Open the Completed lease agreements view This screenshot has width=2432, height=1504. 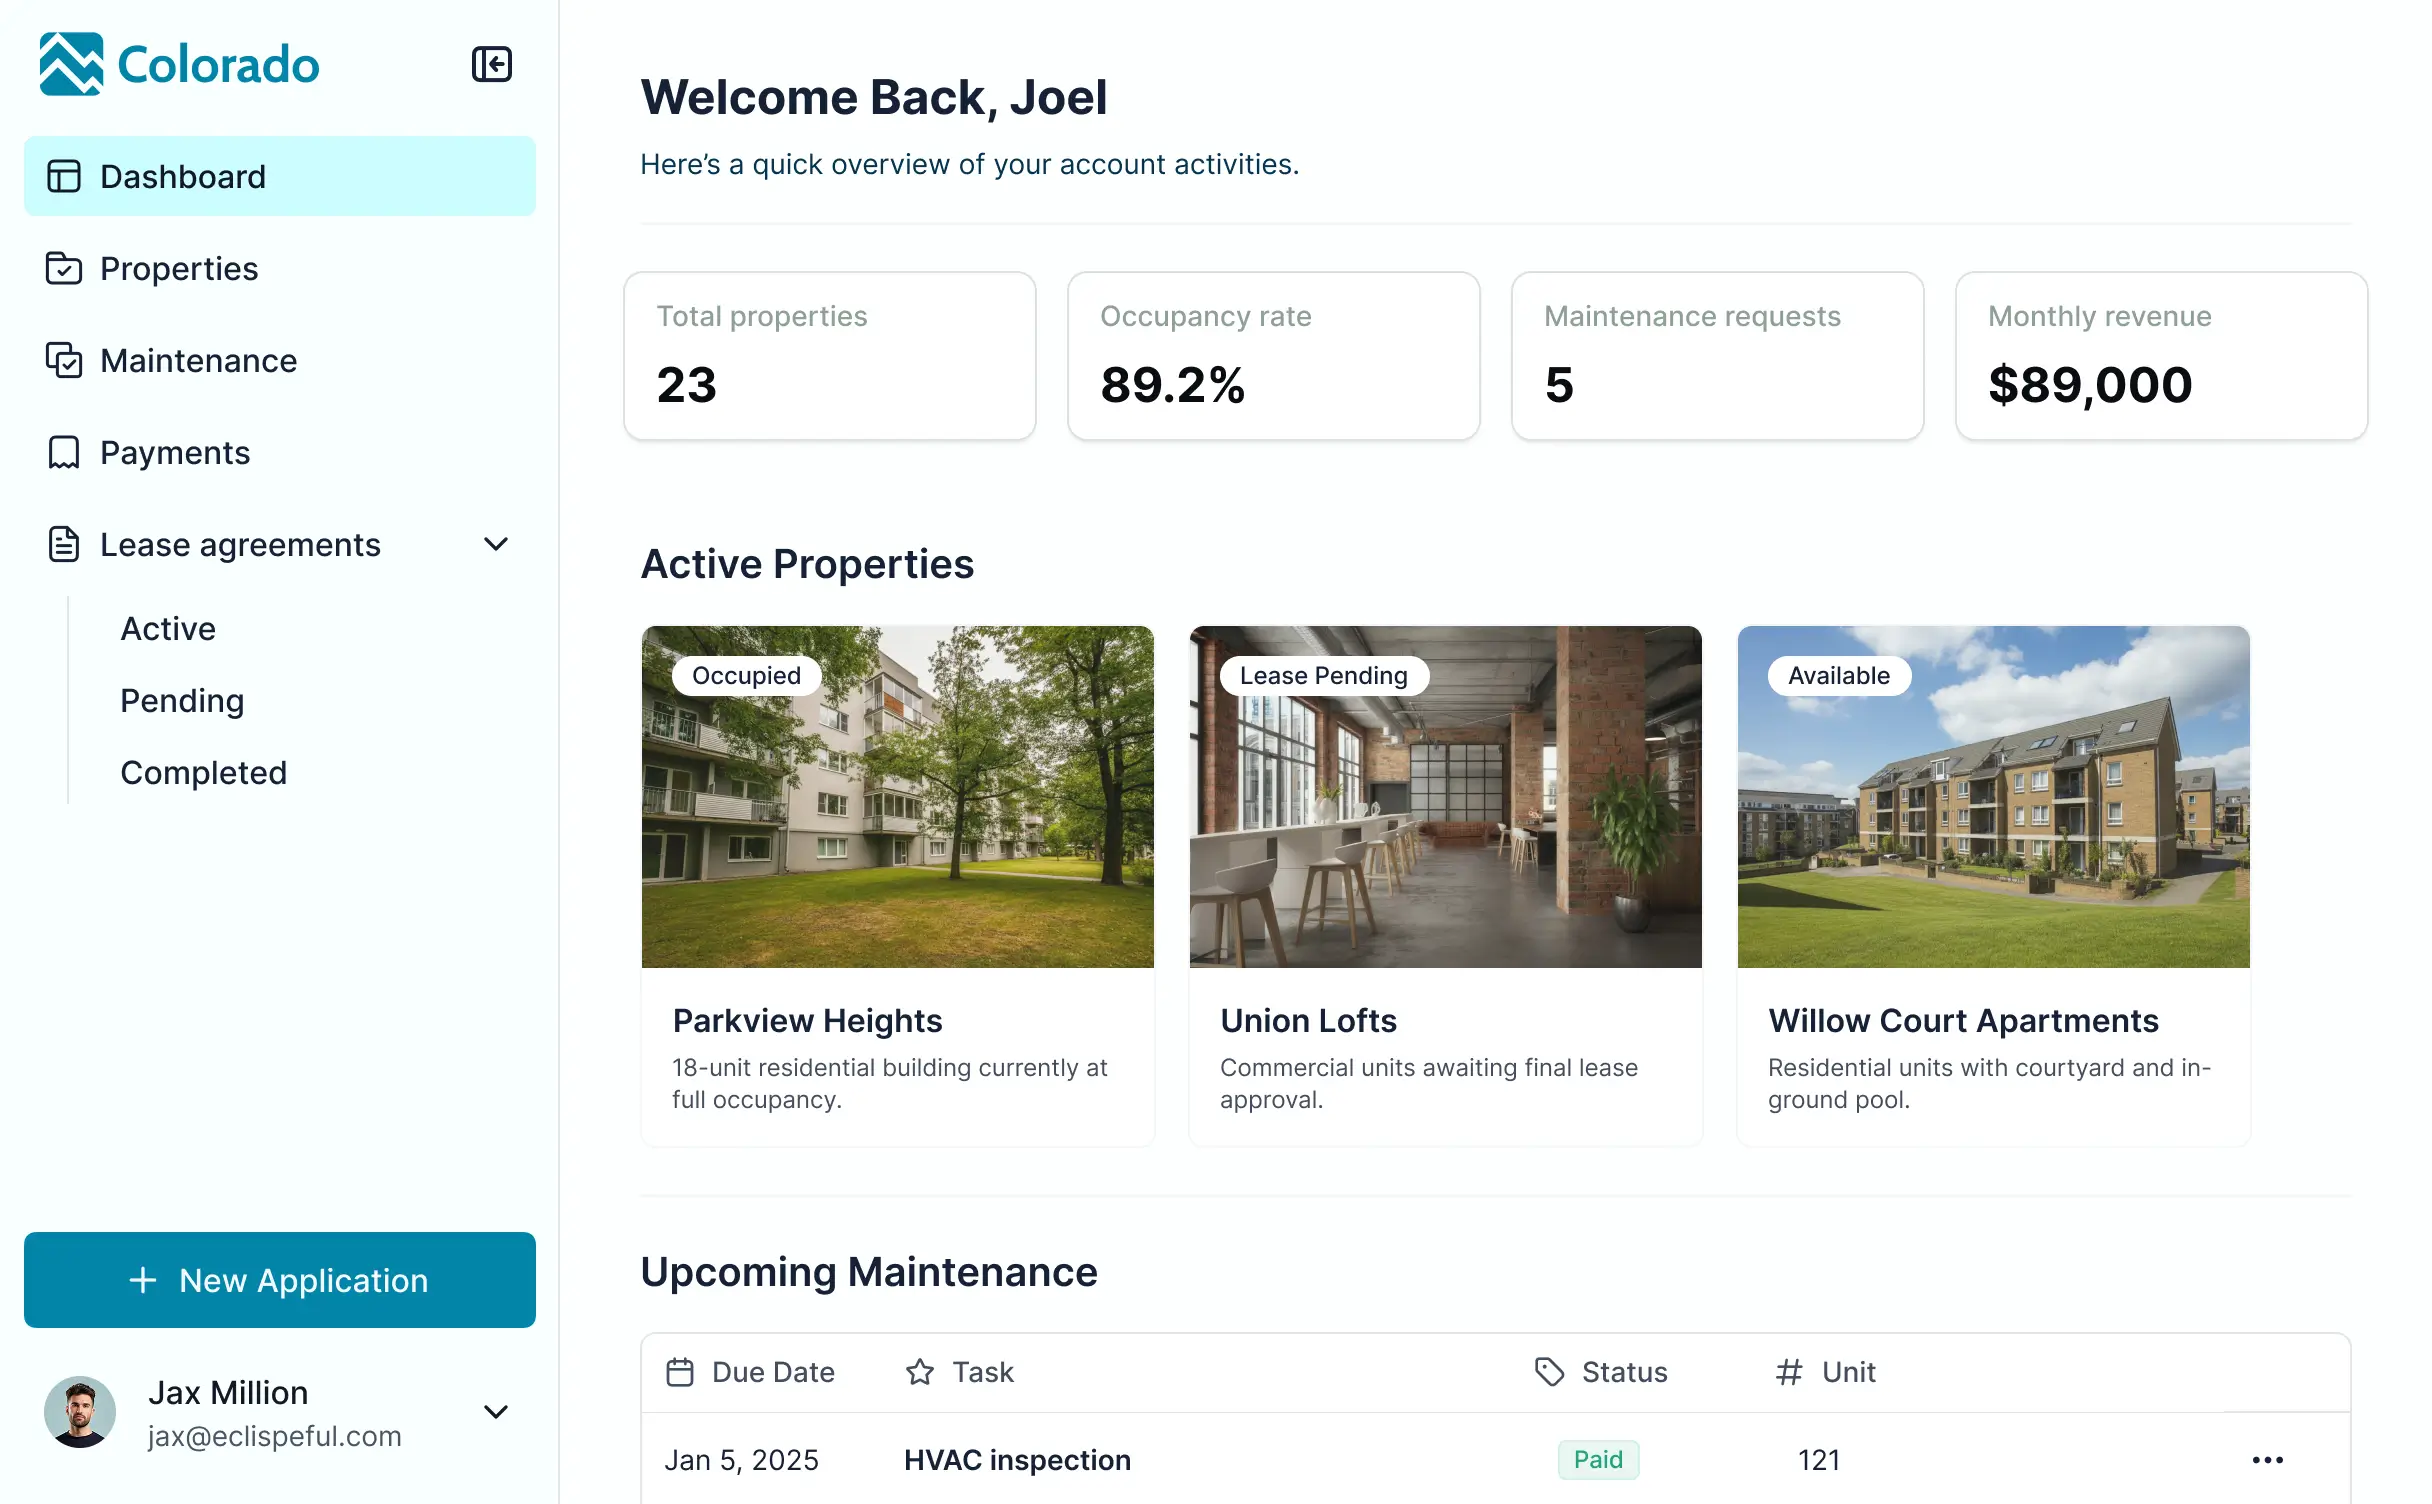(x=203, y=772)
